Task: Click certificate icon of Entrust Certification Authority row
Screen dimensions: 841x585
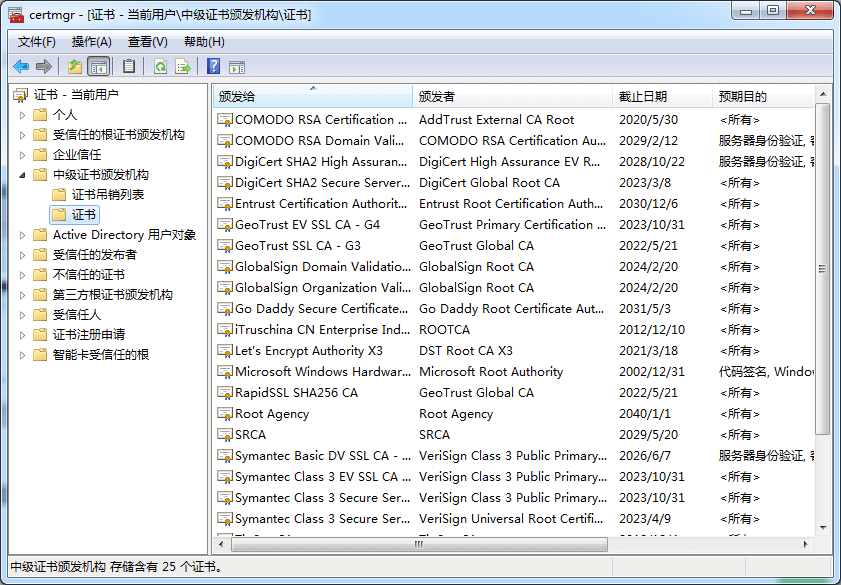Action: click(x=225, y=204)
